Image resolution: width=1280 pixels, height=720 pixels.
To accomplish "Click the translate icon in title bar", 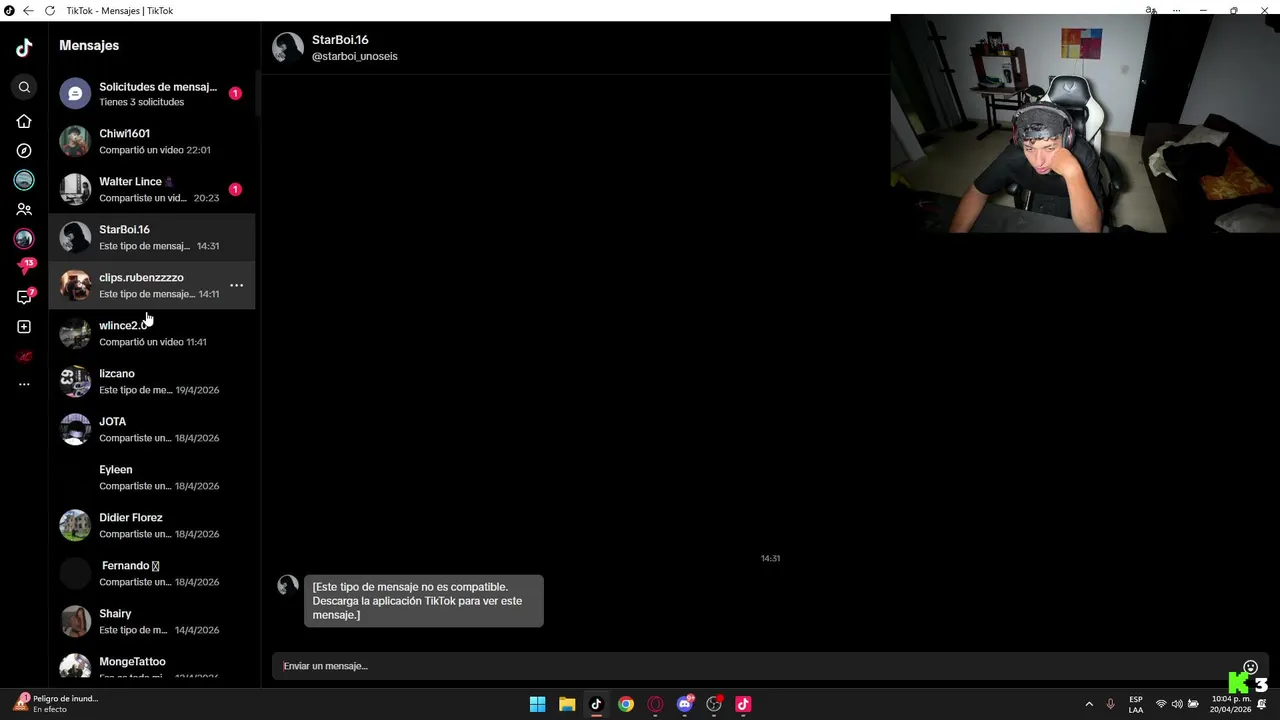I will tap(1151, 10).
